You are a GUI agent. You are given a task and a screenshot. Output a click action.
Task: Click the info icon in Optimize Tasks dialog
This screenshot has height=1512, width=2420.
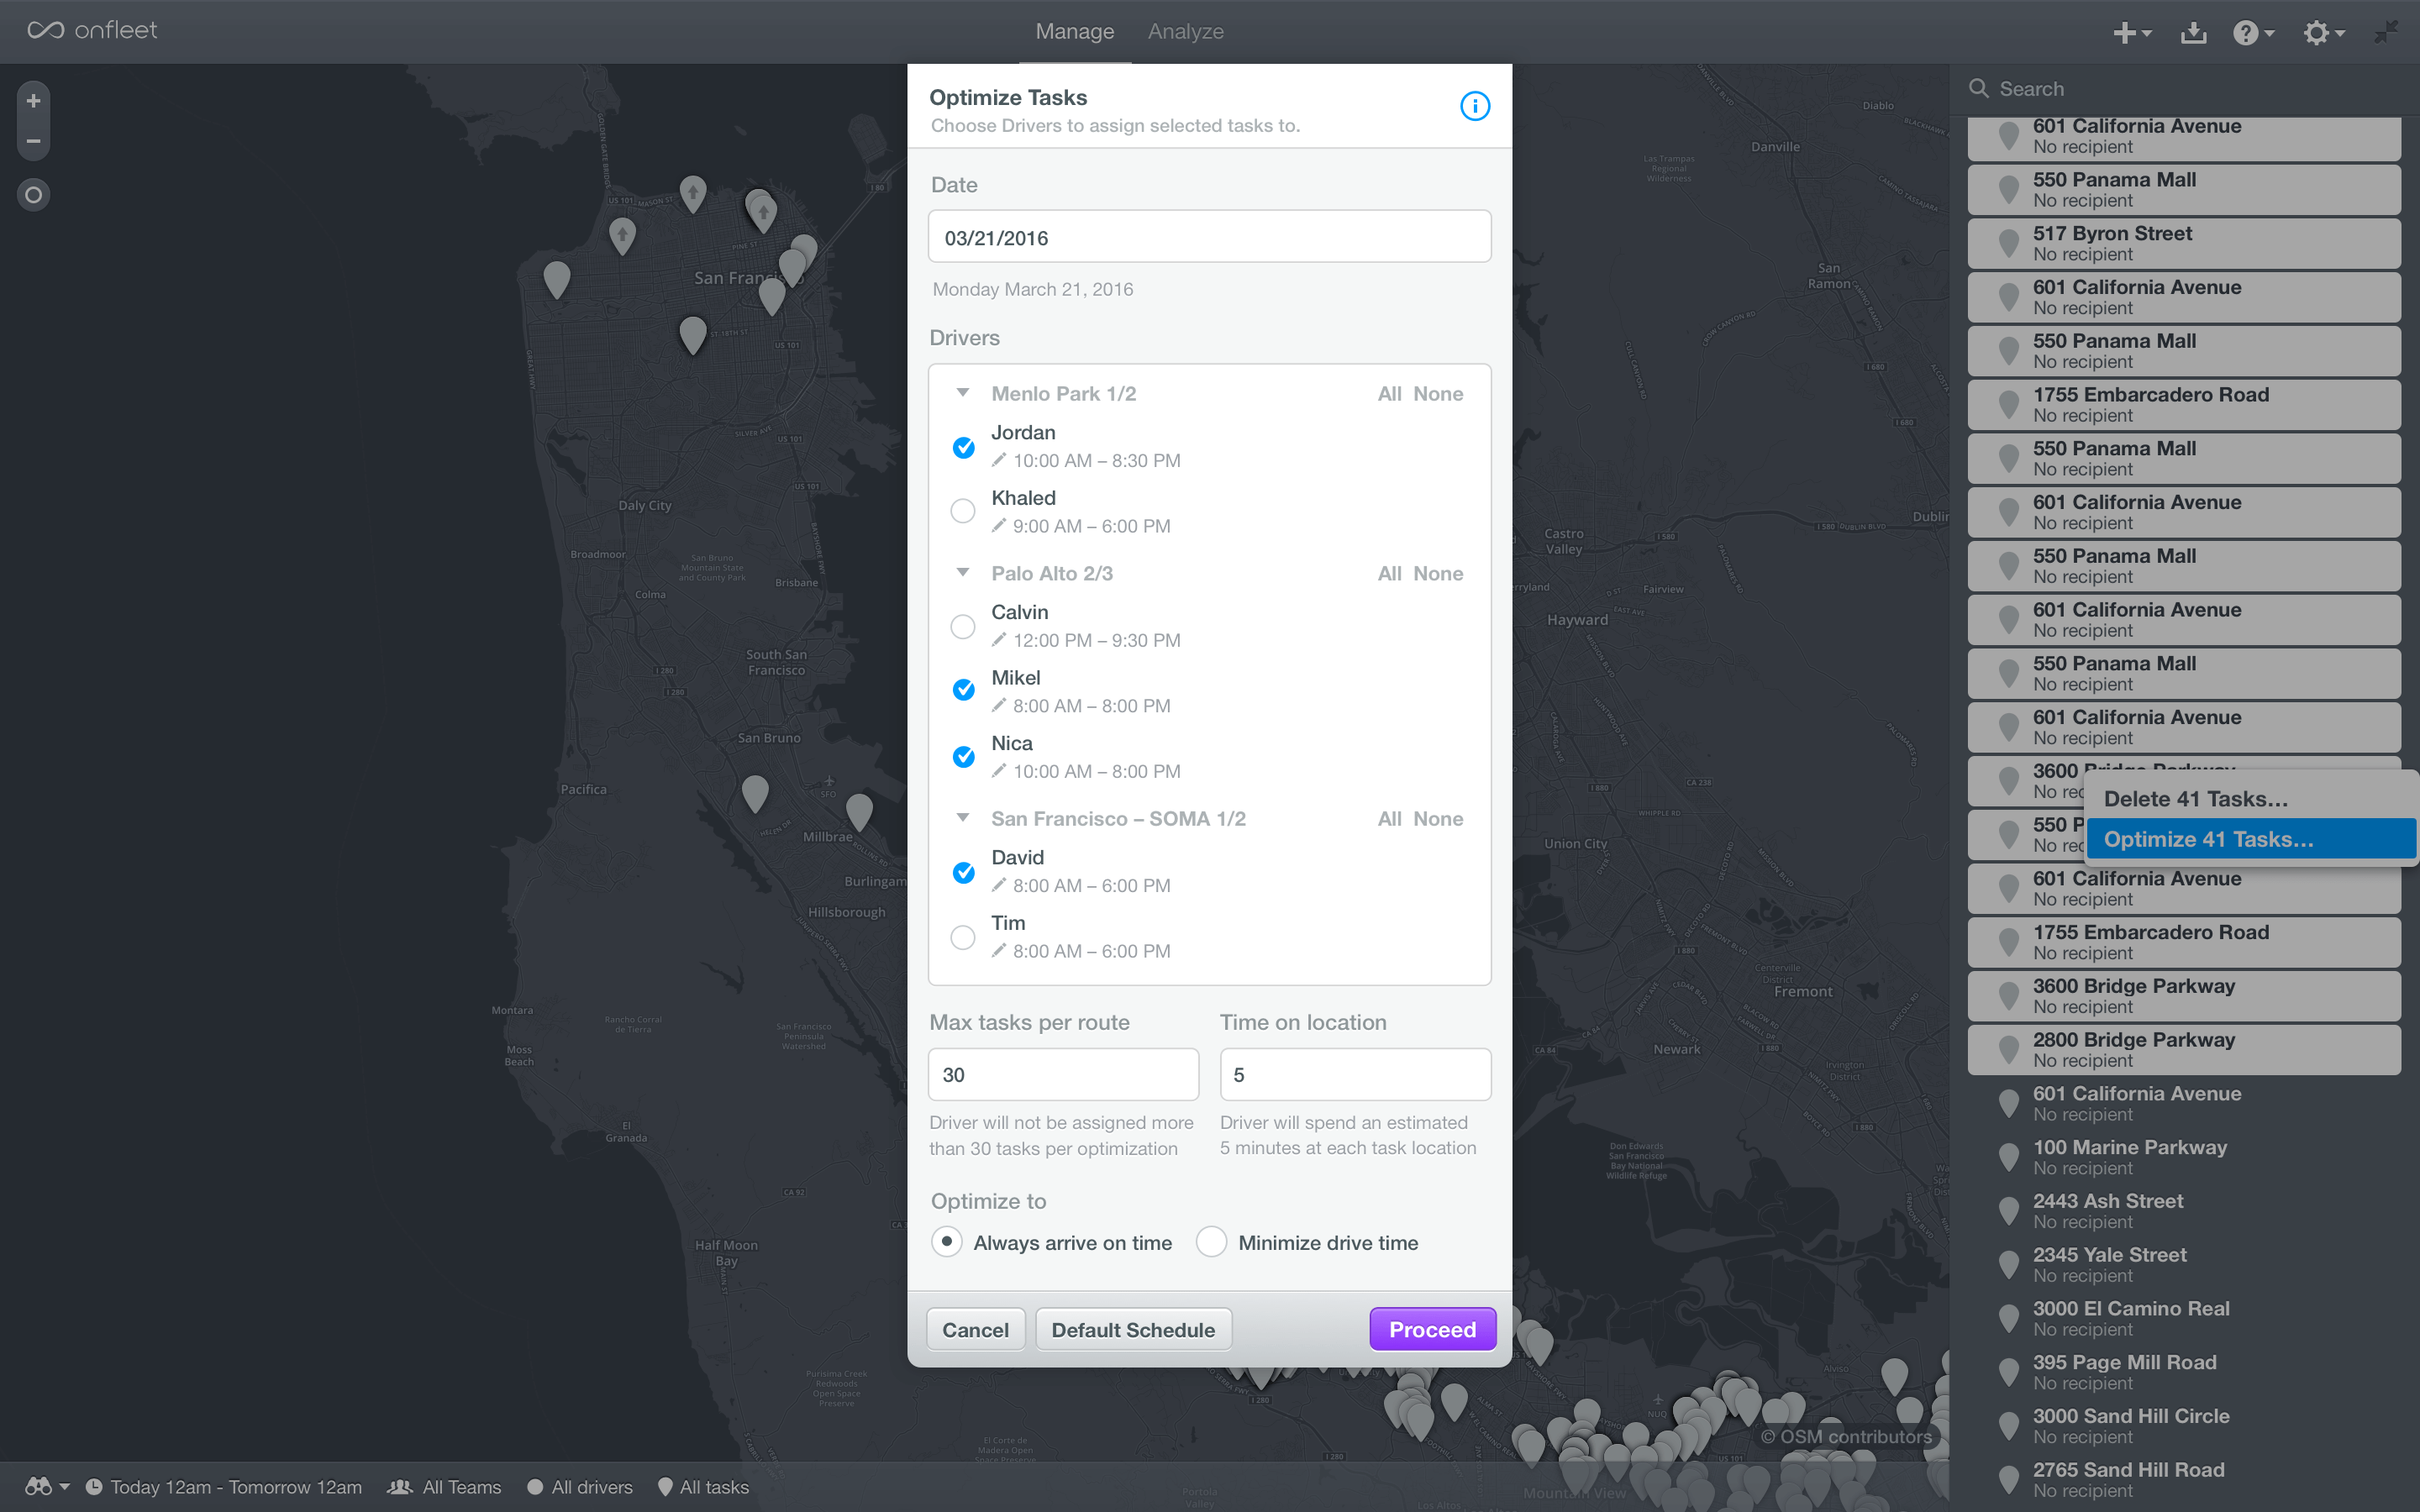(1474, 106)
